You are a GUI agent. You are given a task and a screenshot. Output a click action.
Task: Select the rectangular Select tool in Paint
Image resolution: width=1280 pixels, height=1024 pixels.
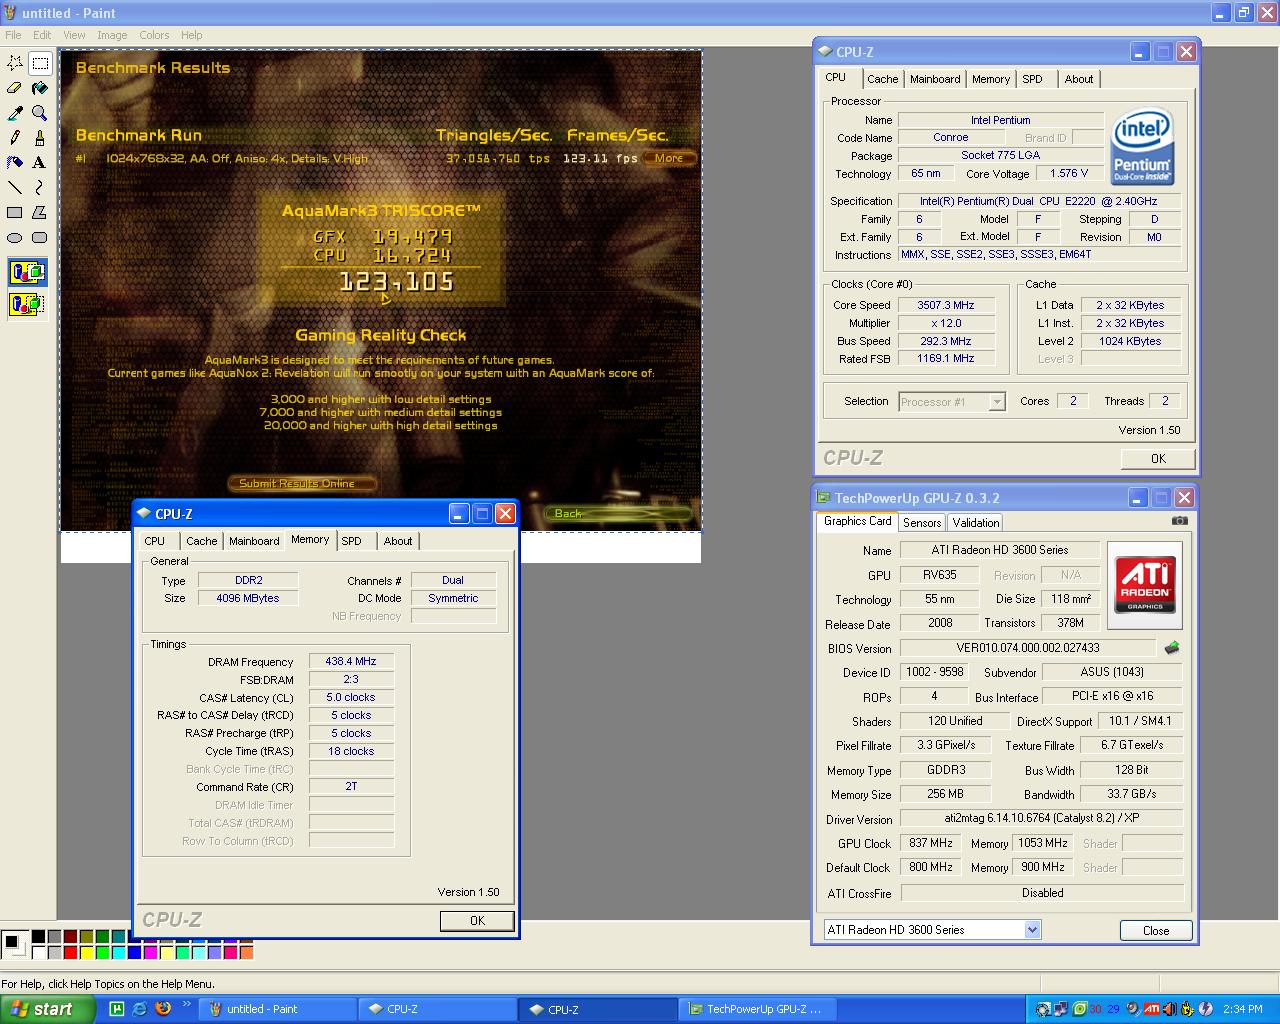[x=40, y=63]
